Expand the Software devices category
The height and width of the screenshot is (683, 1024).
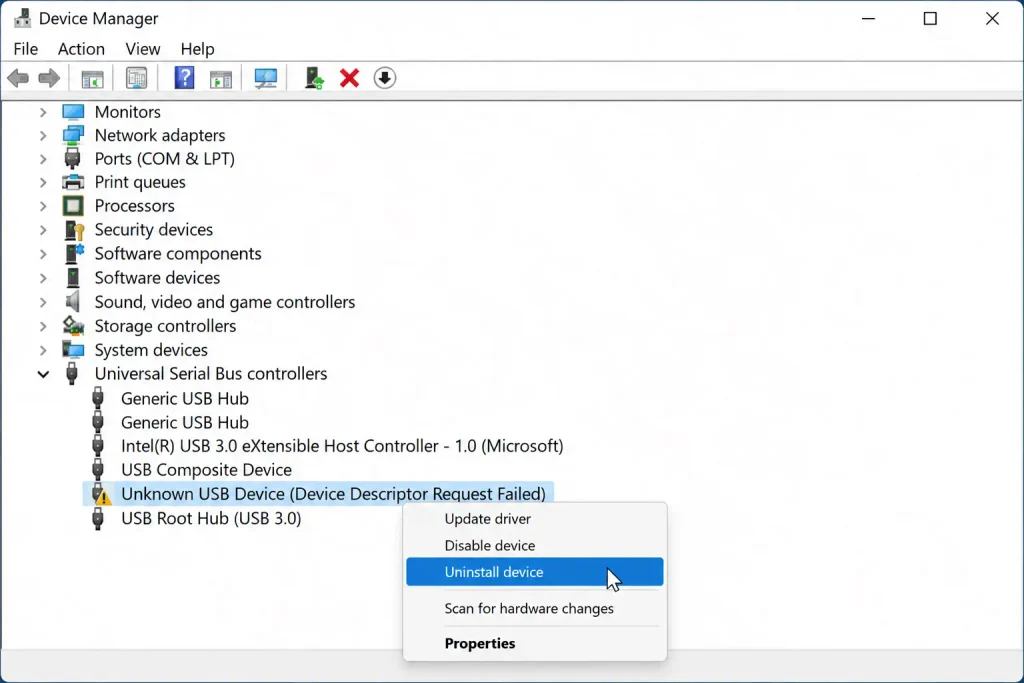(43, 278)
